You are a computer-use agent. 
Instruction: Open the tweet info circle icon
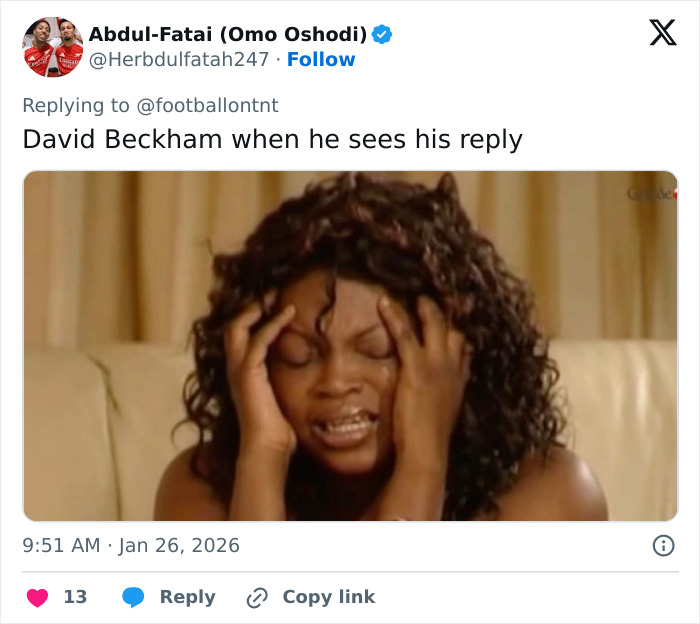tap(662, 545)
